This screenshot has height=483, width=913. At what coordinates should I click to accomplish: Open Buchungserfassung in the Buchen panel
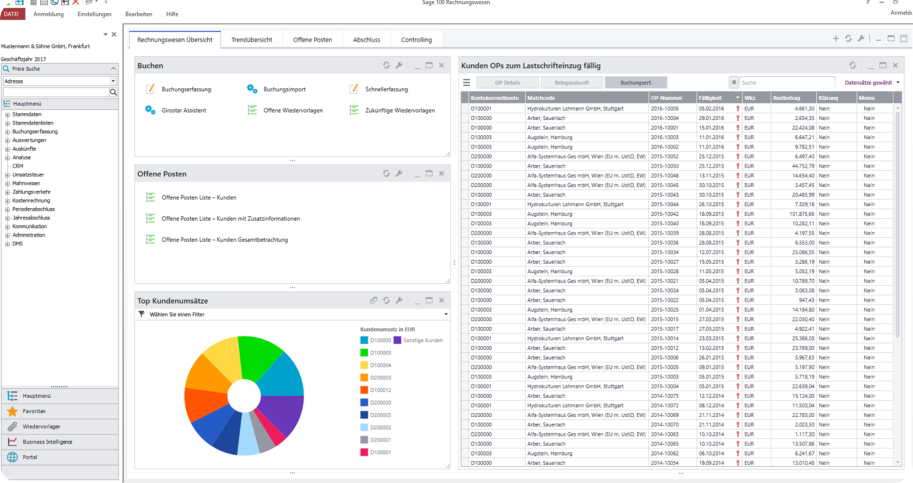[x=186, y=89]
